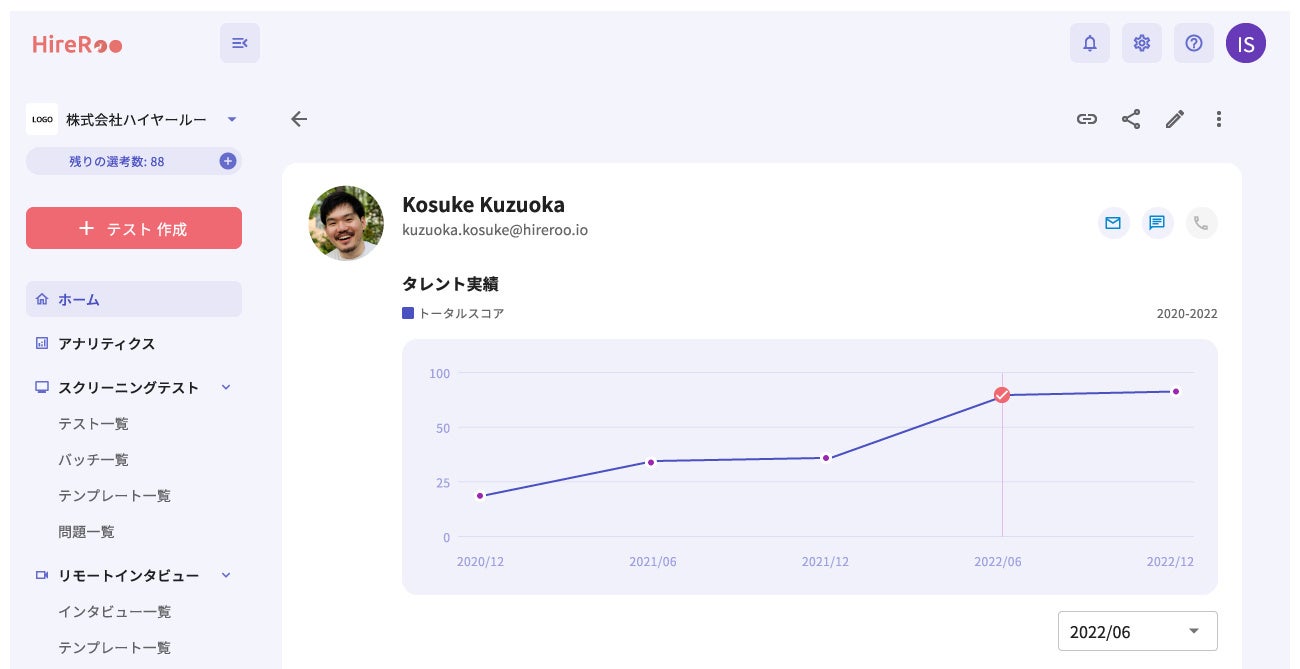Add more selections with plus icon
1300x669 pixels.
(x=228, y=161)
